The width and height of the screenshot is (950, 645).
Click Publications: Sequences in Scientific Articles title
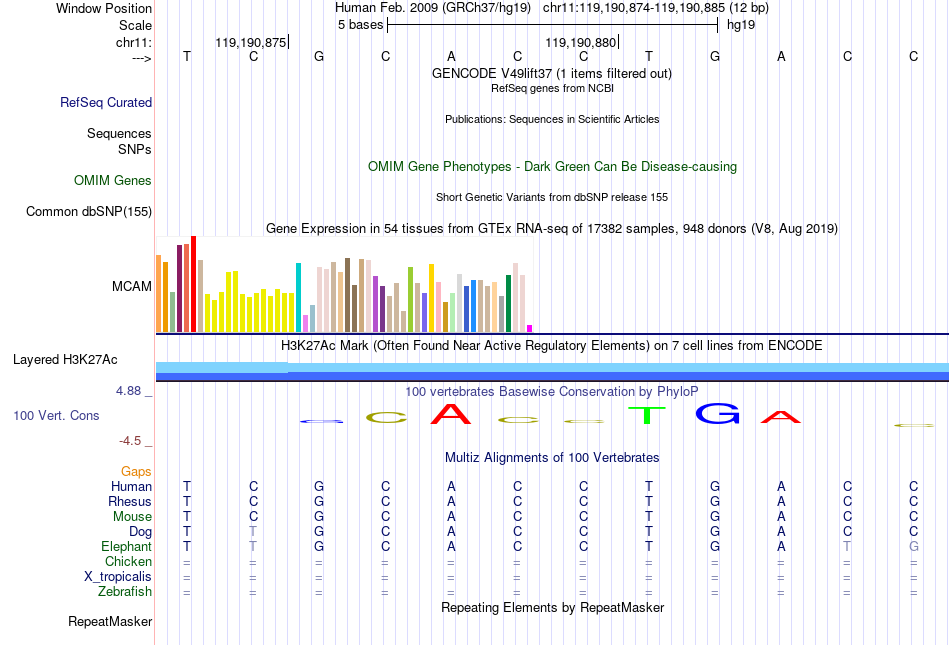pos(552,119)
